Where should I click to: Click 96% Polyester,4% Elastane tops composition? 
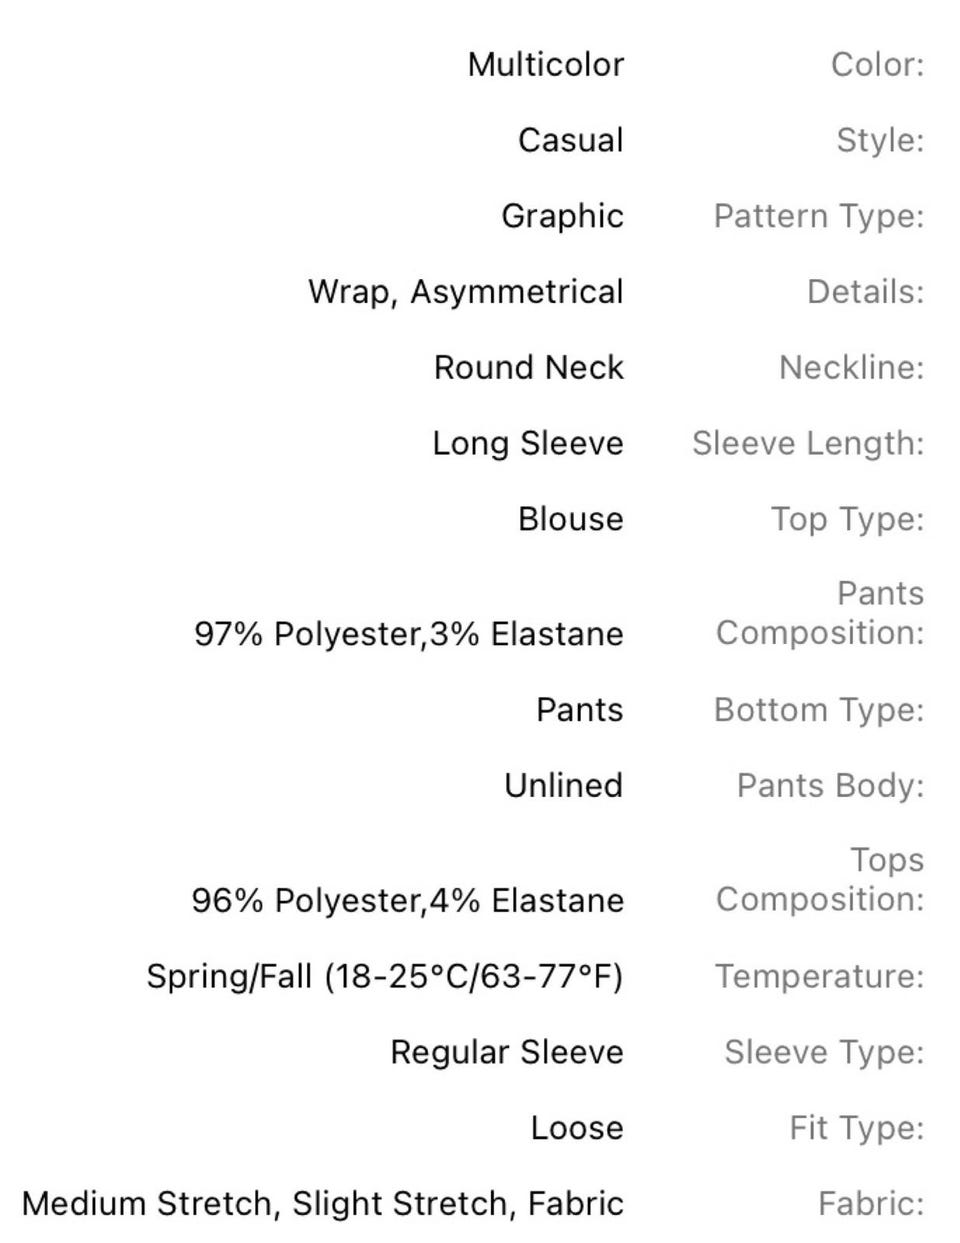pos(407,901)
